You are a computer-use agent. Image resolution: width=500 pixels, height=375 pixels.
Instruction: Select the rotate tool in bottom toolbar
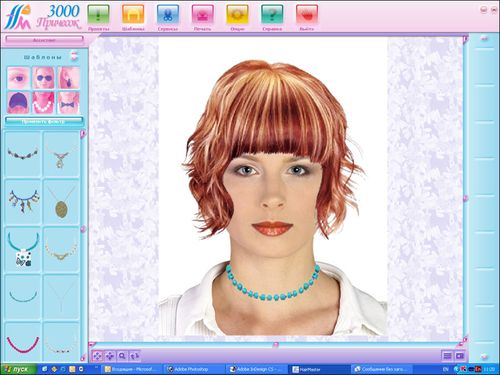tap(134, 356)
